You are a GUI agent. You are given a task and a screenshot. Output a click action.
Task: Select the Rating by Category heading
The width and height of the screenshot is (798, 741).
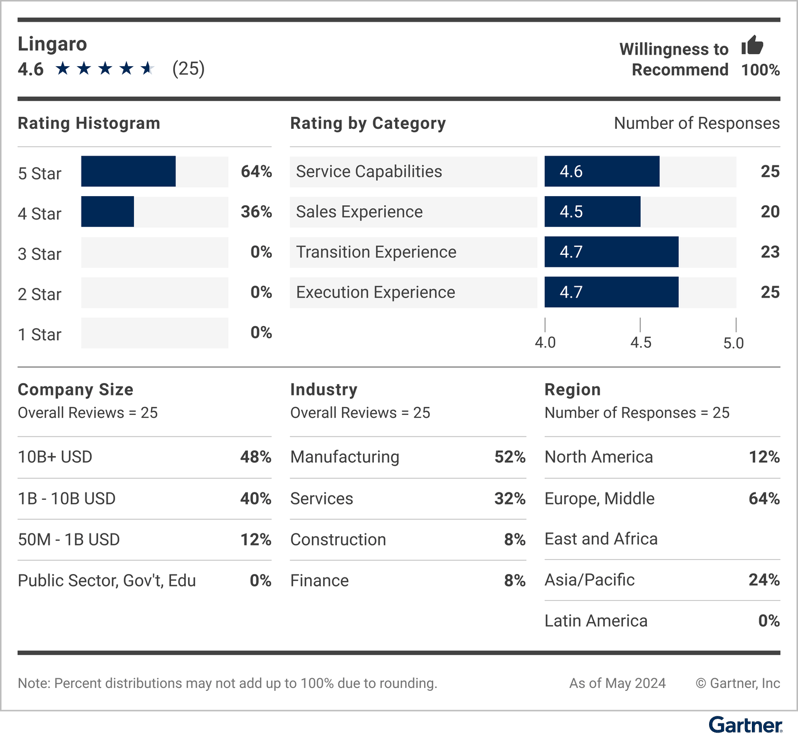pyautogui.click(x=368, y=123)
